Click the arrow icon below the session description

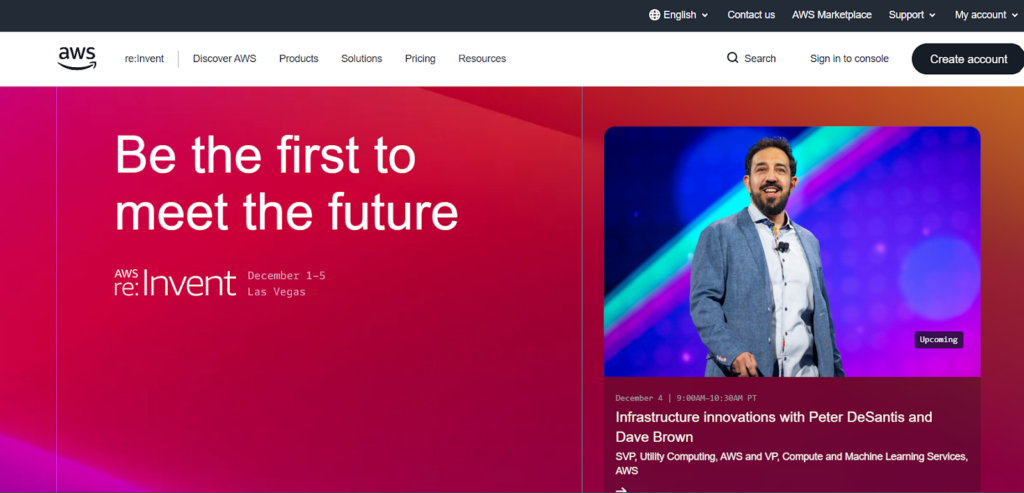(621, 489)
